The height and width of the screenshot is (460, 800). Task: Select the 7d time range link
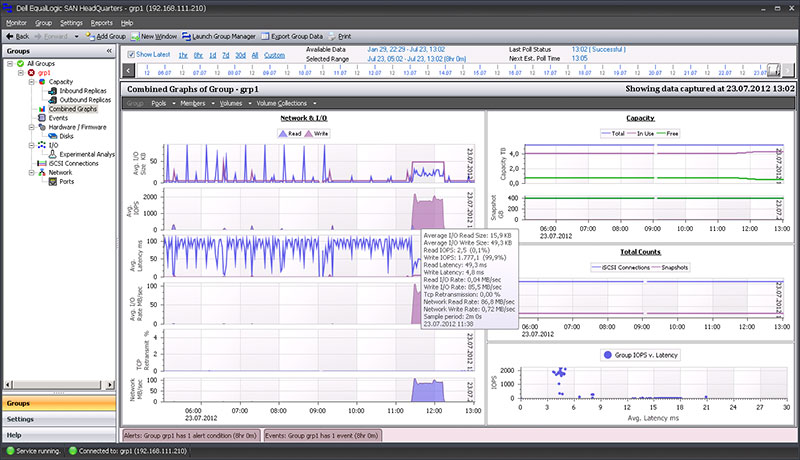(226, 55)
